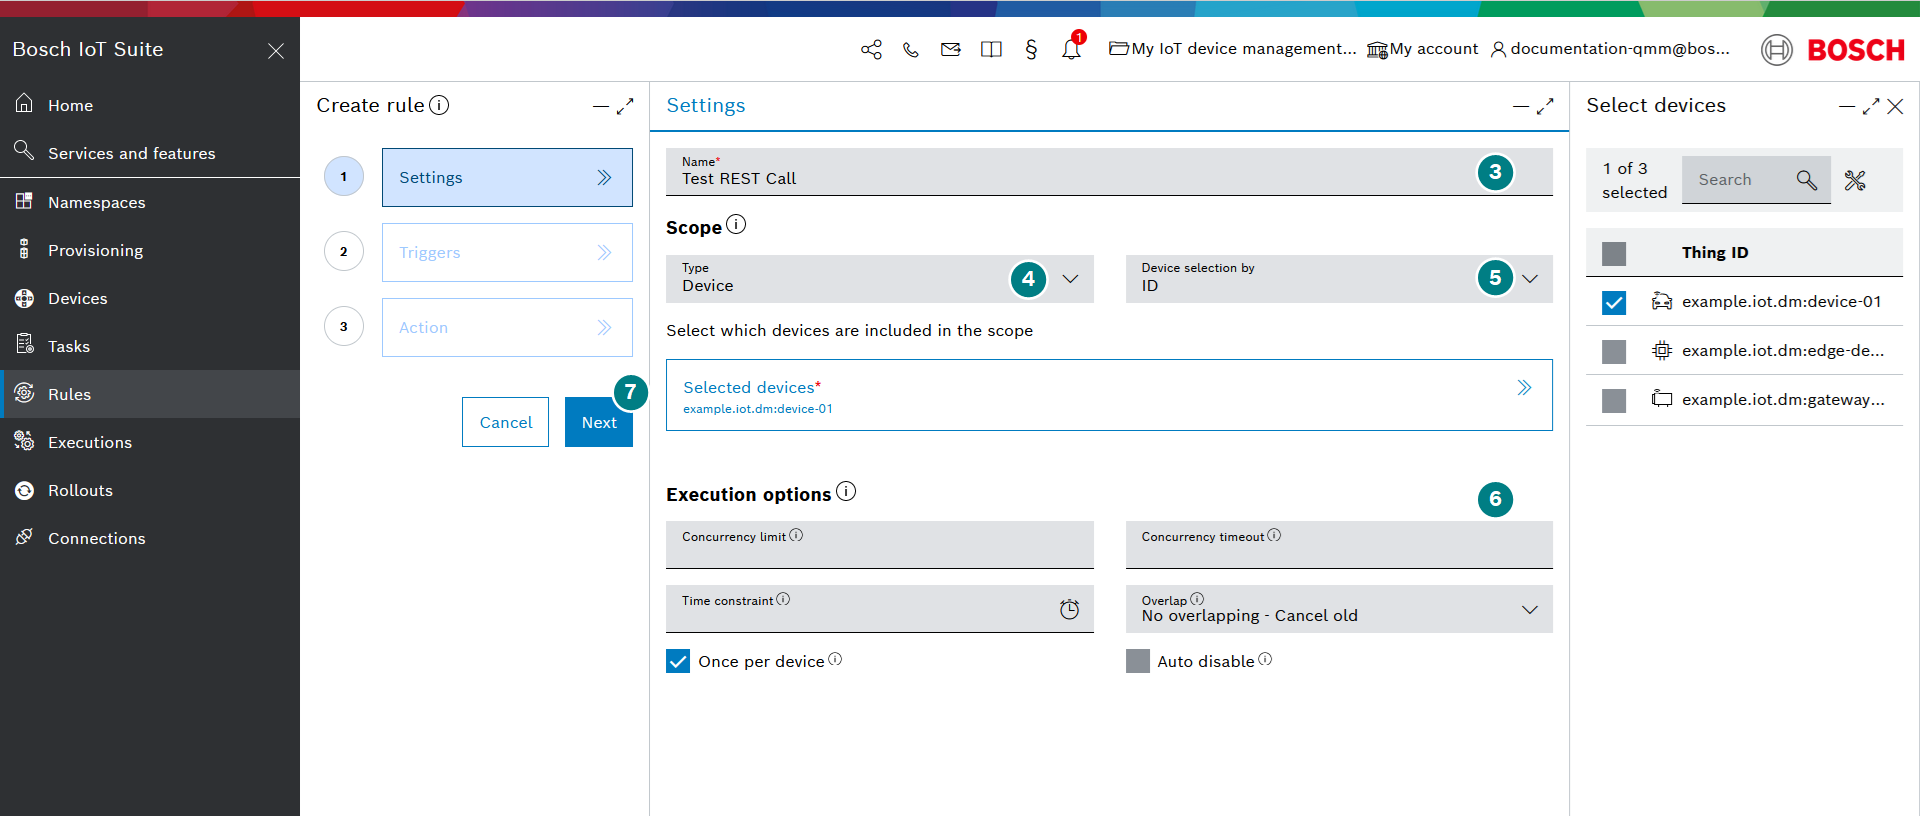
Task: Open the time constraint clock picker
Action: pyautogui.click(x=1069, y=609)
